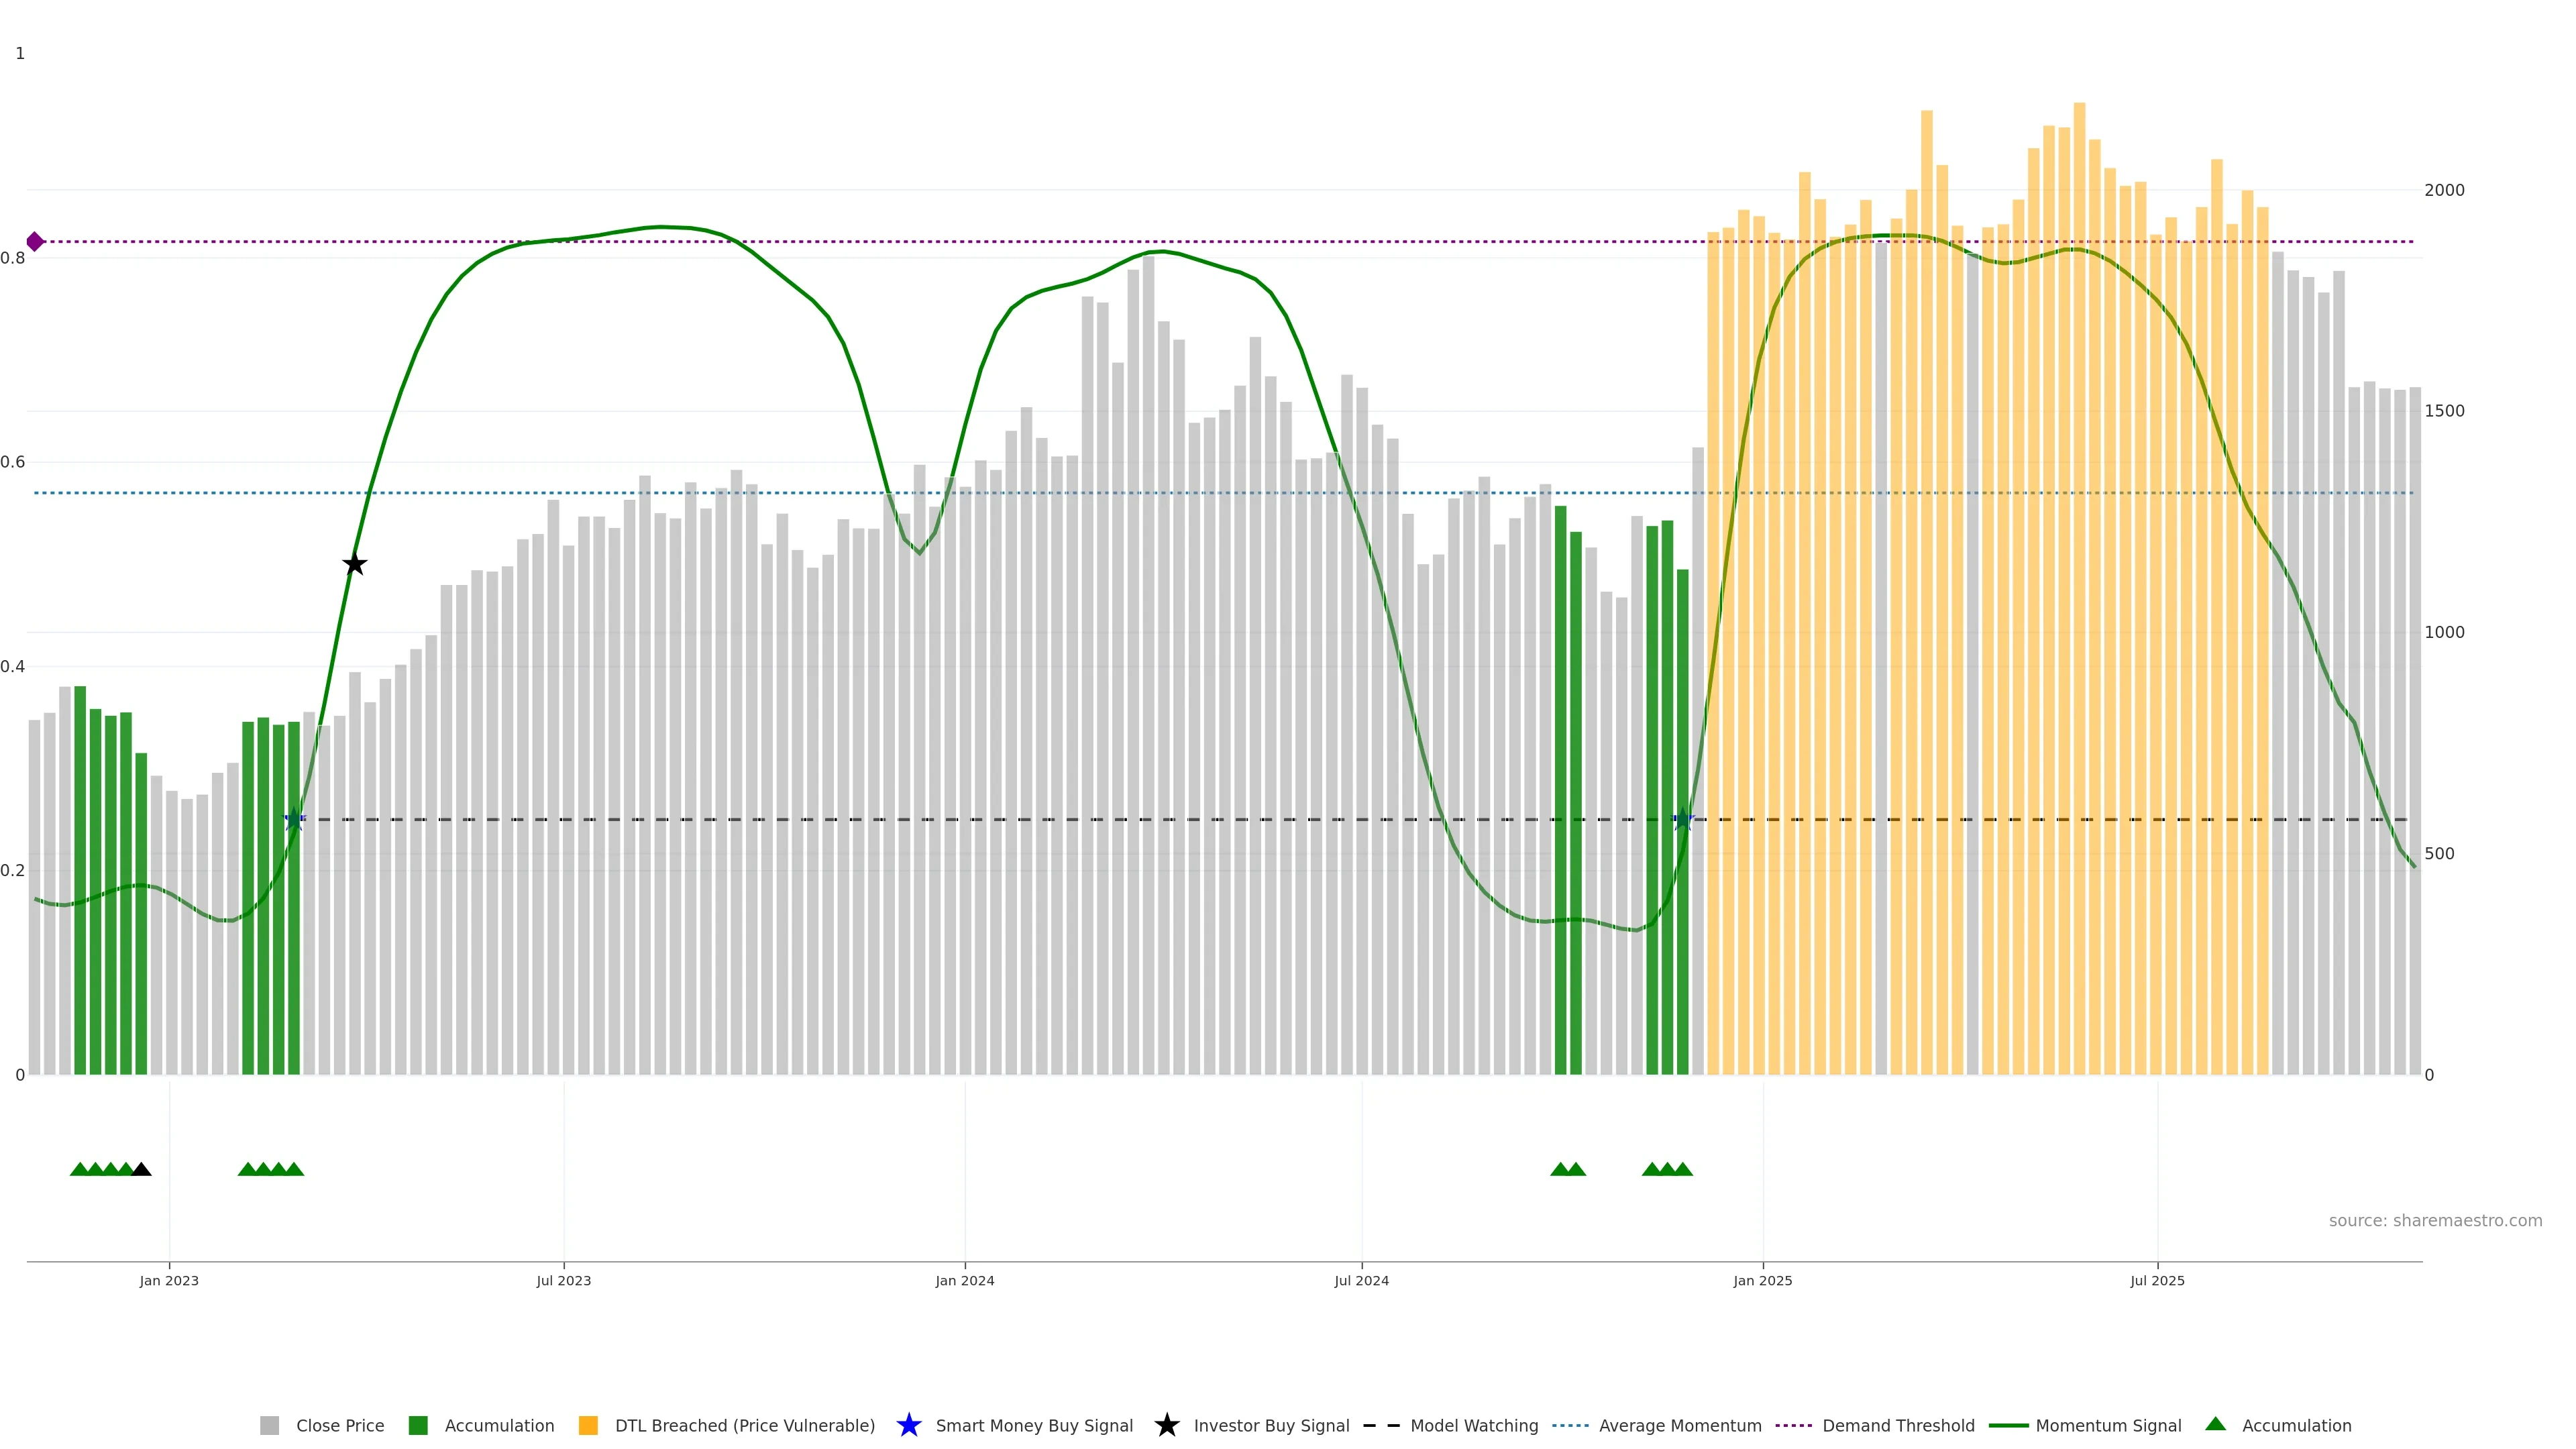Click the blue Smart Money star near Dec 2024
The image size is (2576, 1449).
coord(1682,819)
